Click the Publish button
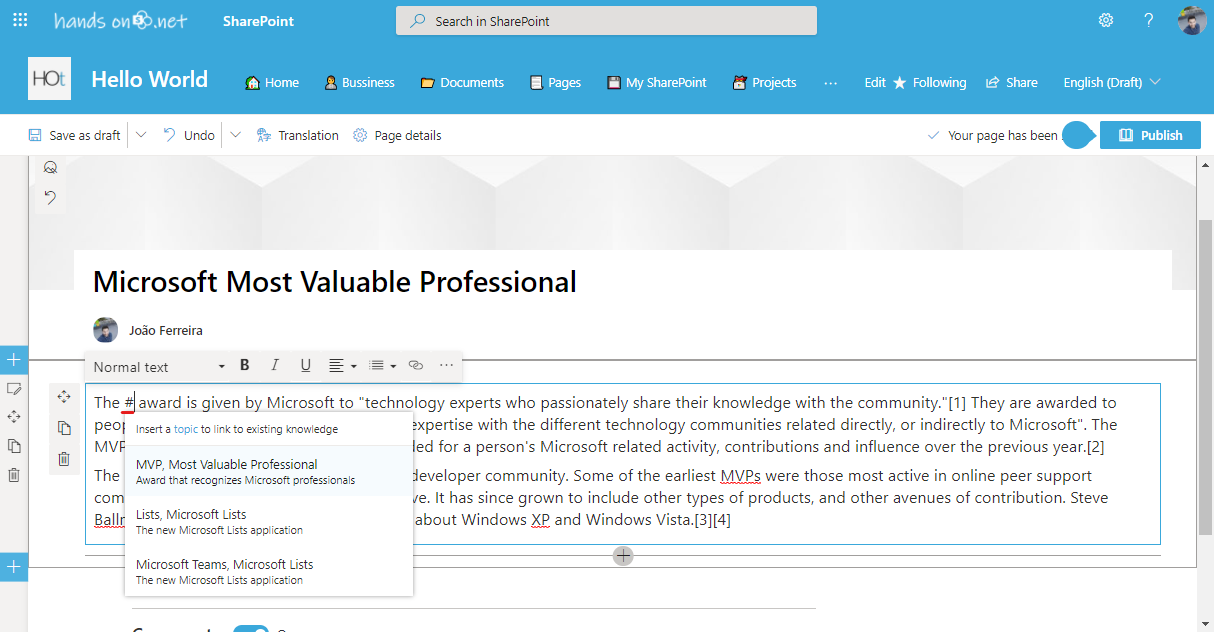The image size is (1214, 632). tap(1150, 135)
